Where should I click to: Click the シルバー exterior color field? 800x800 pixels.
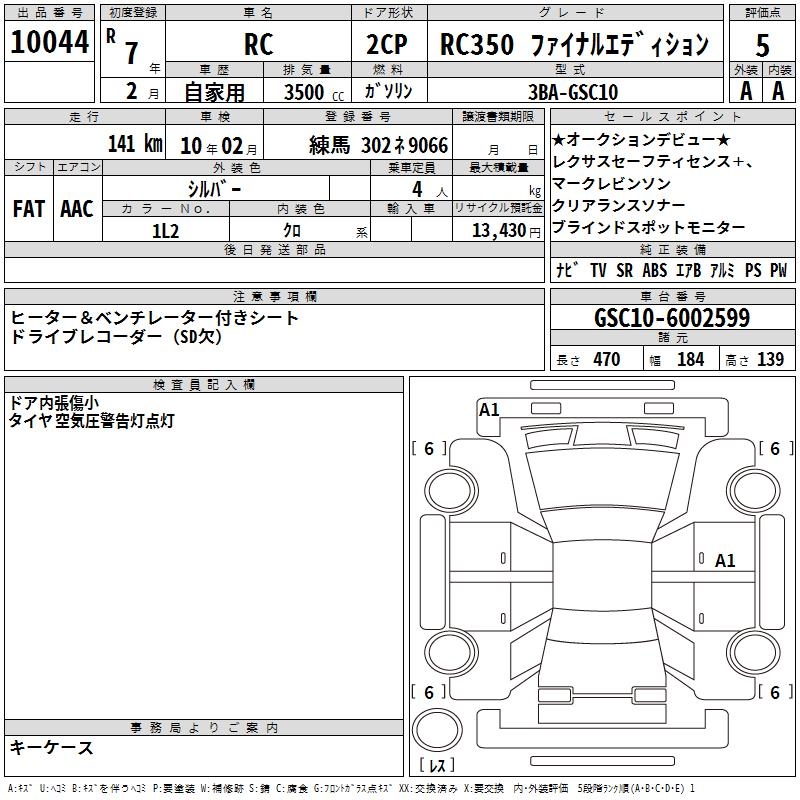point(214,189)
